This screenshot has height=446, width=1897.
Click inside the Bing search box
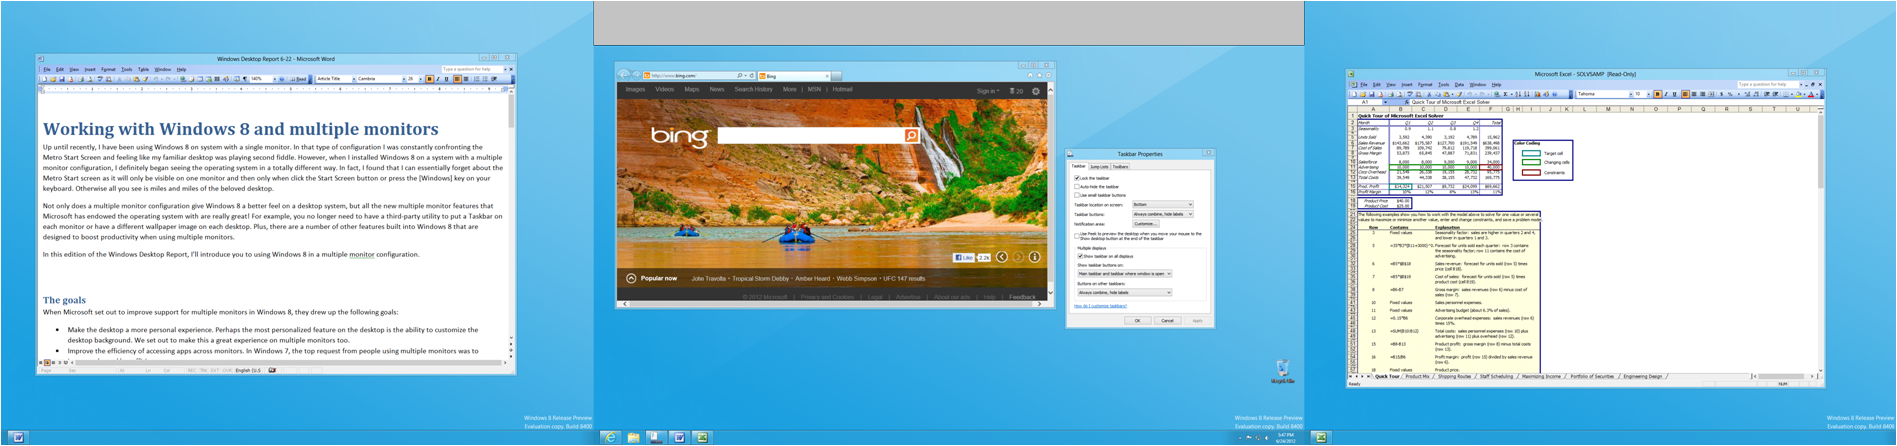point(810,135)
